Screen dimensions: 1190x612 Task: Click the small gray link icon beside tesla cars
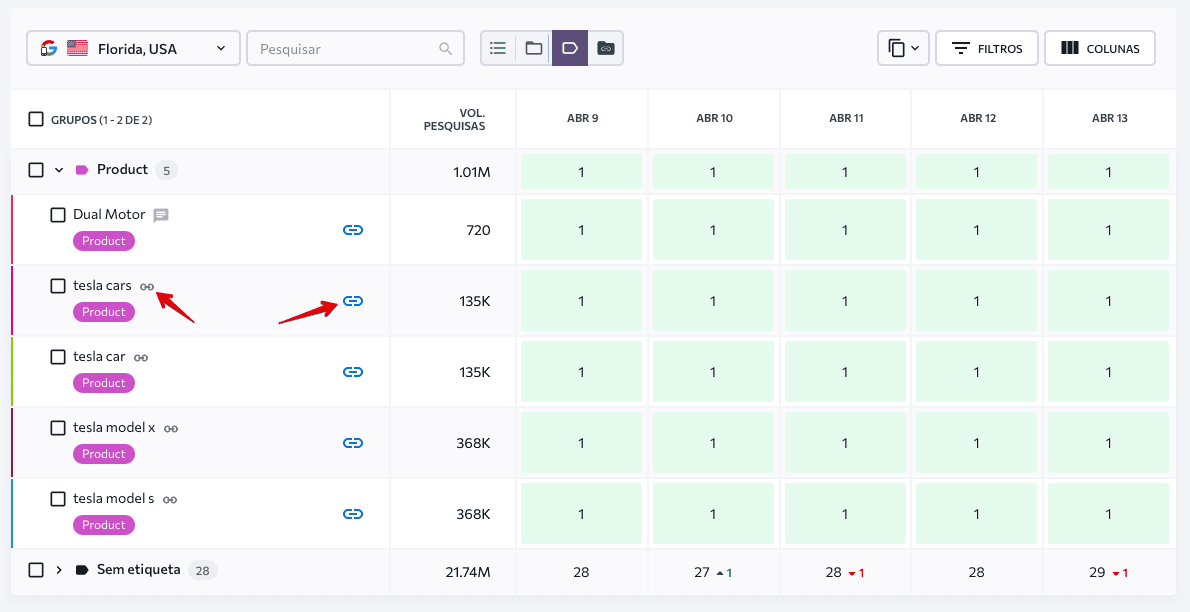click(x=147, y=287)
